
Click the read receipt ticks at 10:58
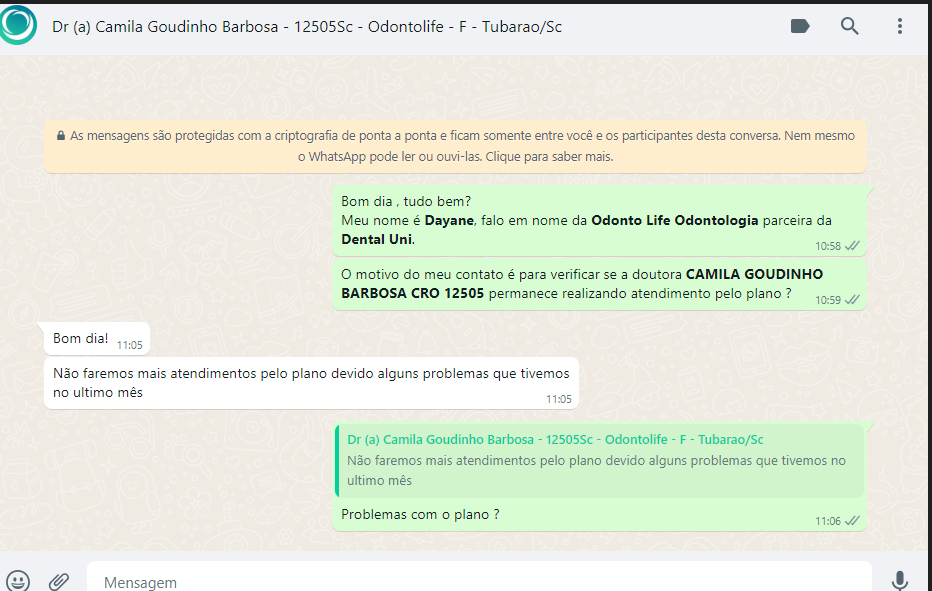pos(852,246)
